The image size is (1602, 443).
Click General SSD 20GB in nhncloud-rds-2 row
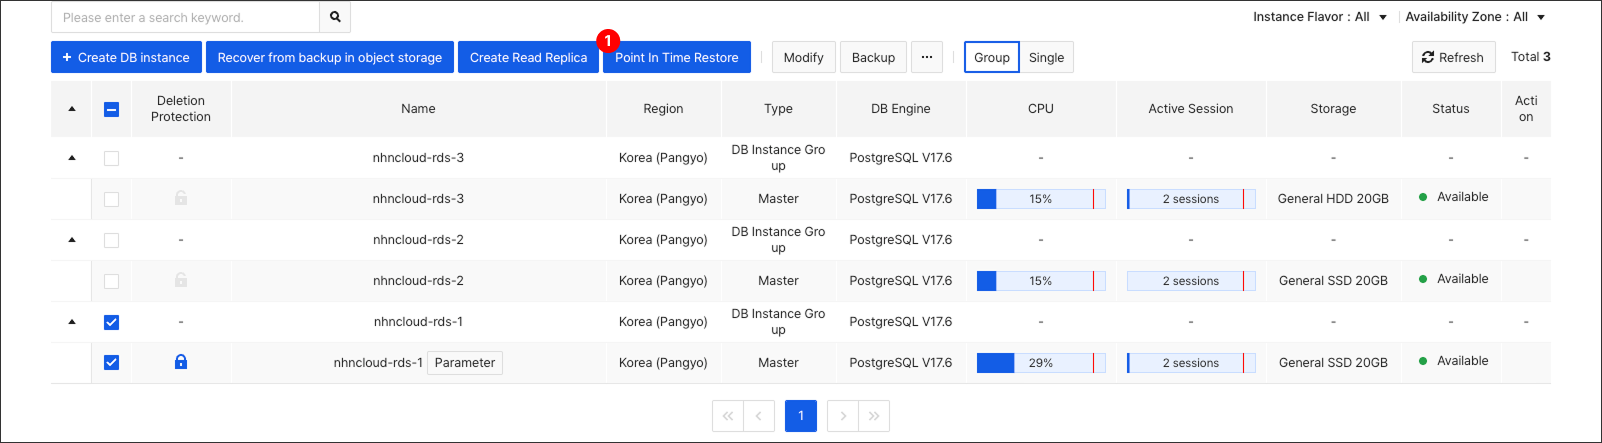[x=1333, y=281]
